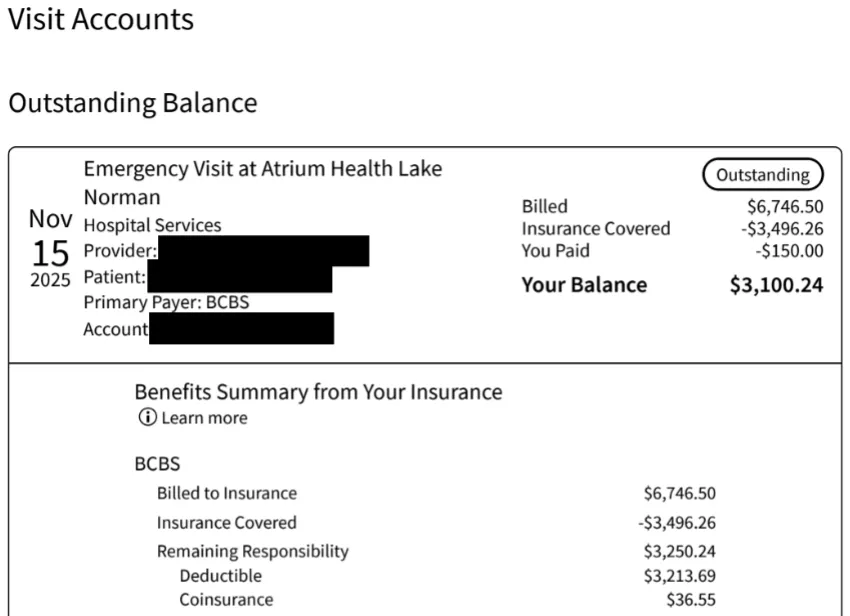The image size is (850, 616).
Task: Click the Hospital Services label
Action: (x=152, y=225)
